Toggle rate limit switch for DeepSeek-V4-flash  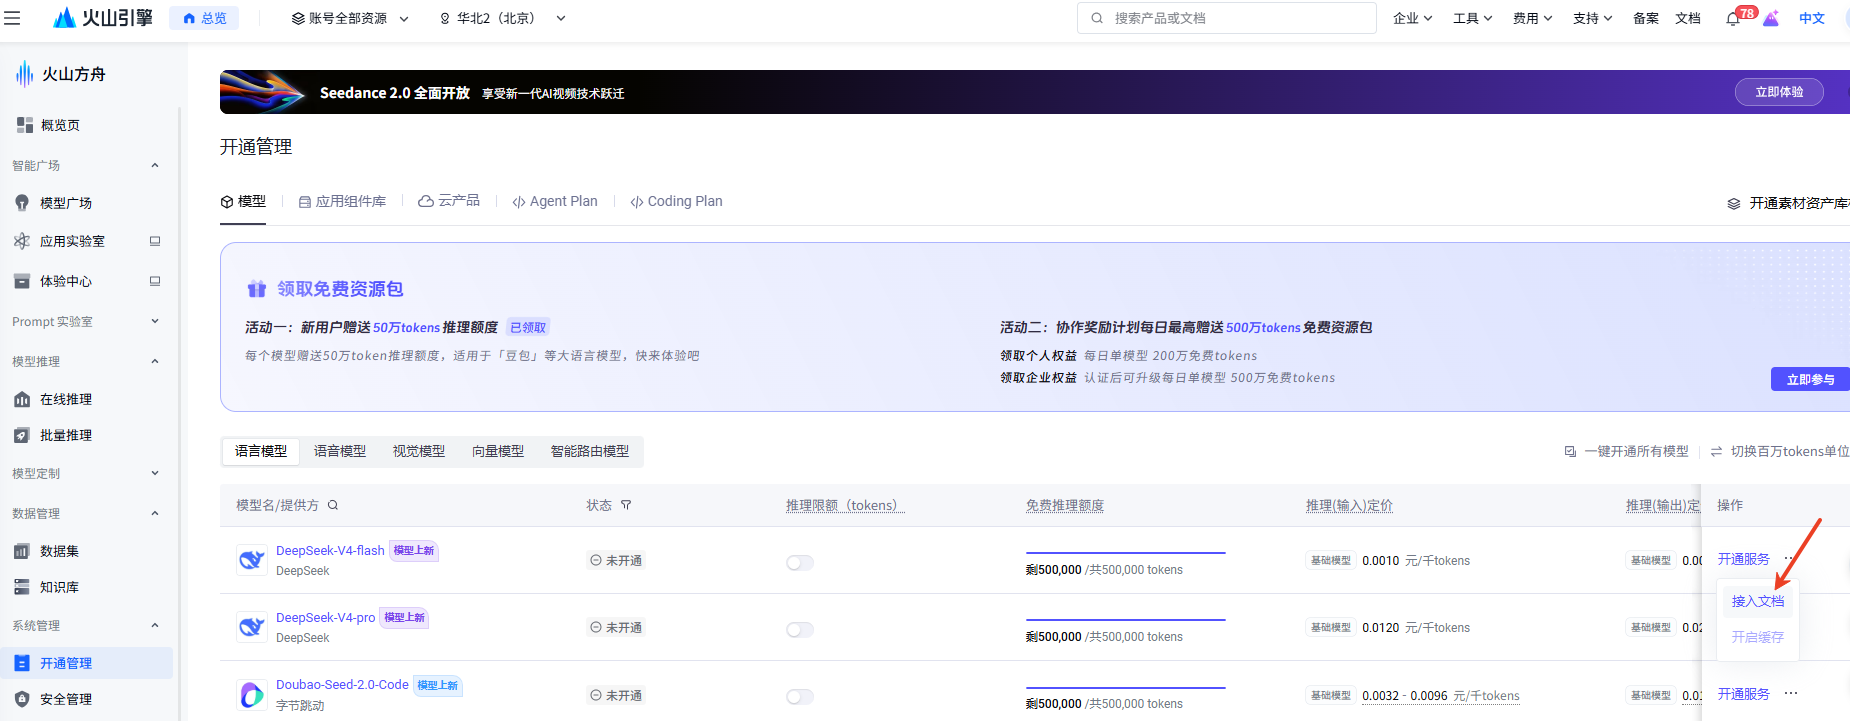pos(800,562)
